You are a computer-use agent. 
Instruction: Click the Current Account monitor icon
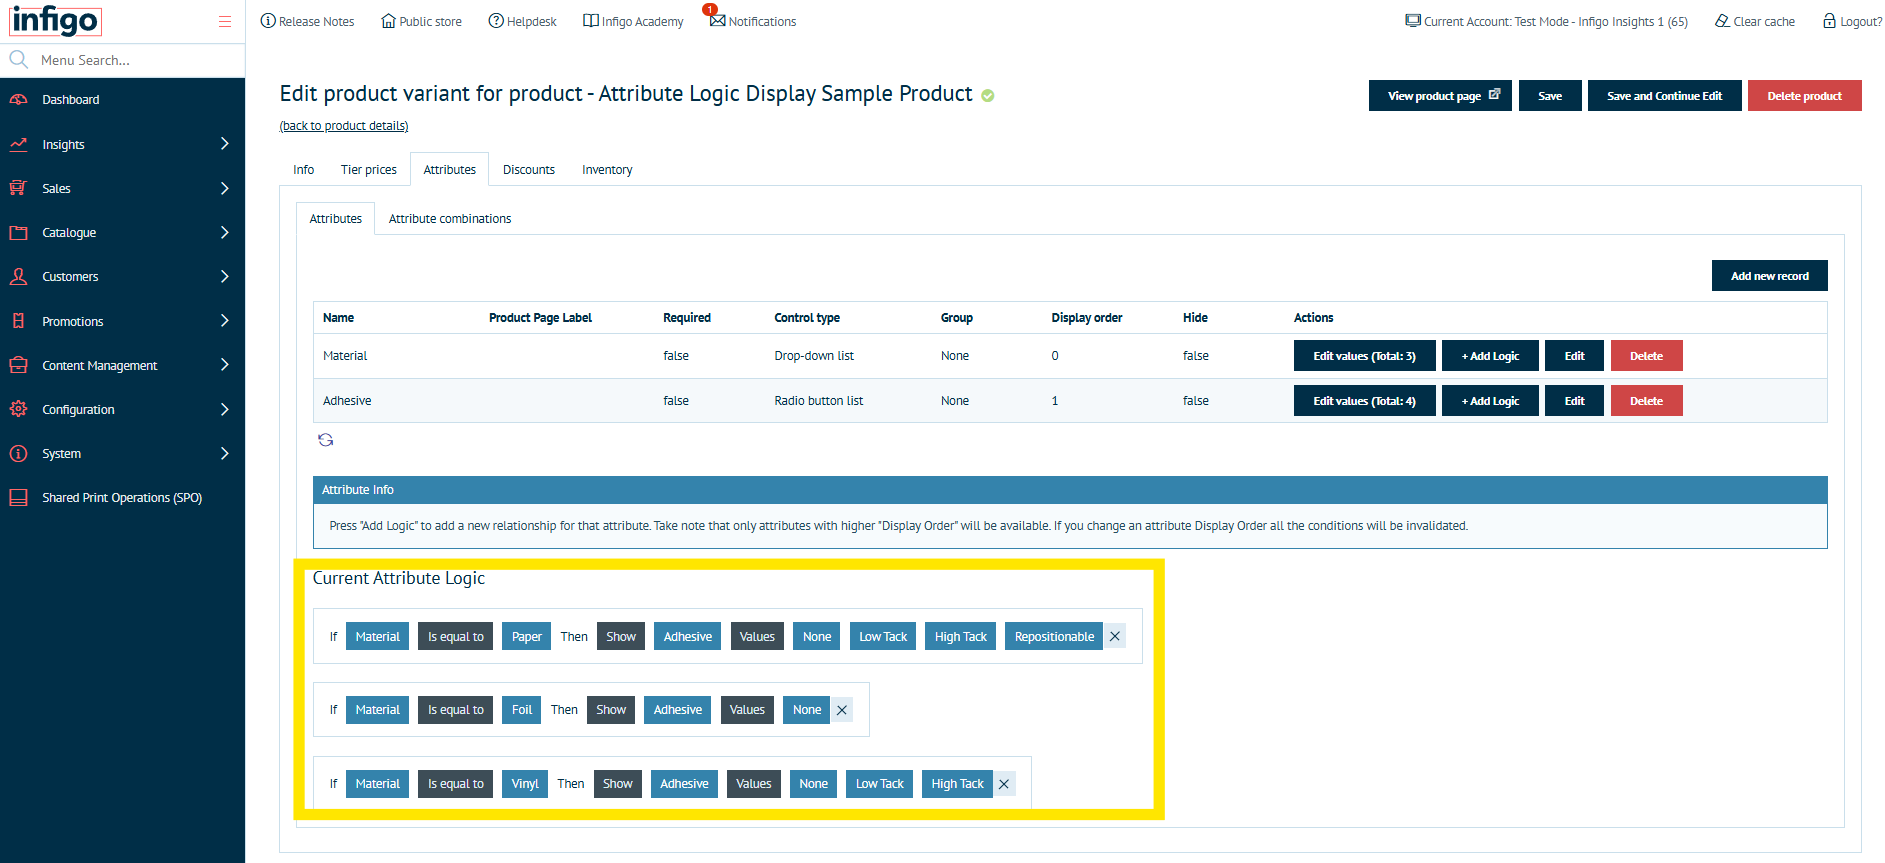tap(1413, 20)
